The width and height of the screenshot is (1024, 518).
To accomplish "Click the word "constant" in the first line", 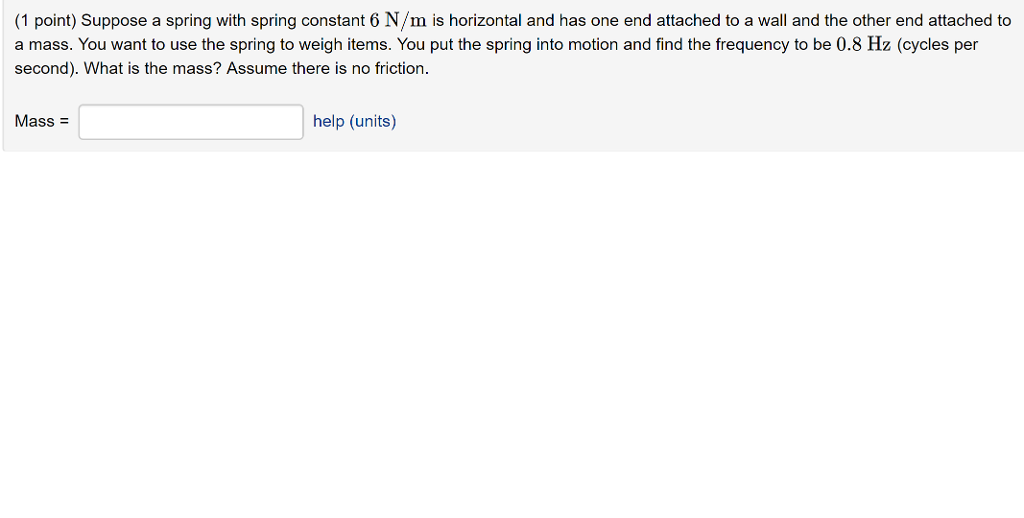I will pyautogui.click(x=333, y=20).
